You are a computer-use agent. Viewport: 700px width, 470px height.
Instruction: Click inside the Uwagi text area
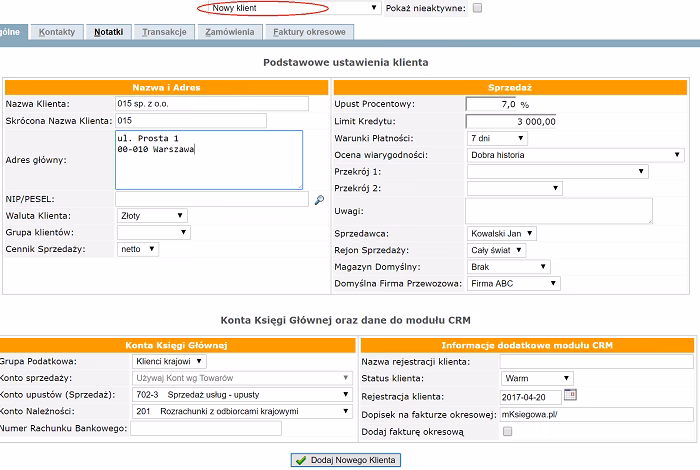pos(558,211)
